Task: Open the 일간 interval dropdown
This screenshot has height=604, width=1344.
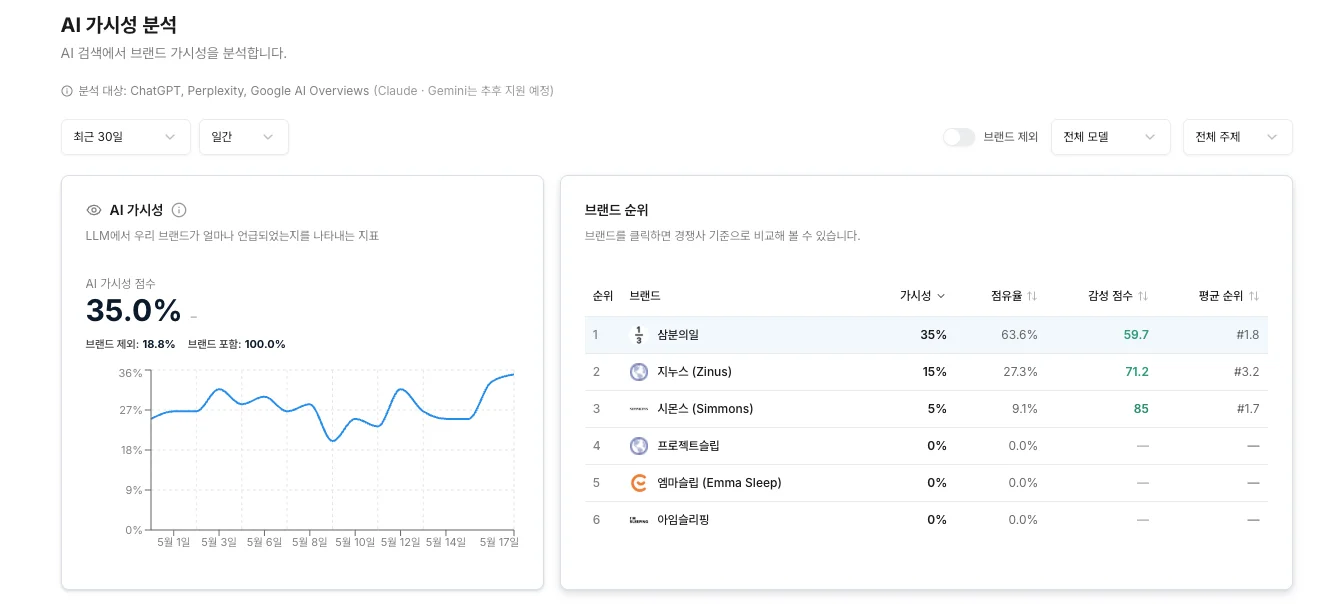Action: pos(244,137)
